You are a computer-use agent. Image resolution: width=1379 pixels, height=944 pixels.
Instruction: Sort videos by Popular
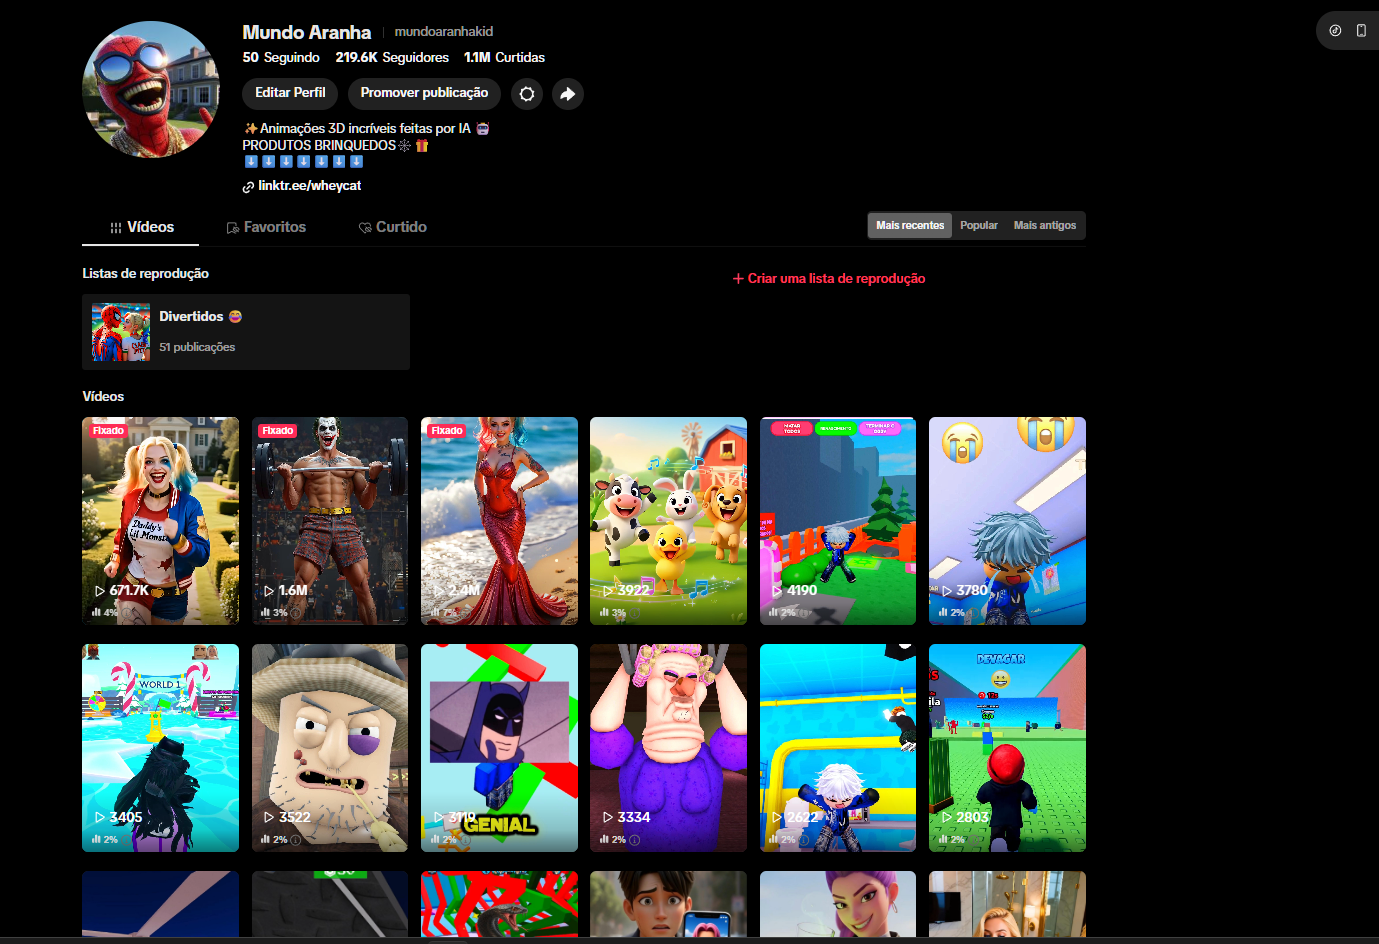[x=979, y=226]
